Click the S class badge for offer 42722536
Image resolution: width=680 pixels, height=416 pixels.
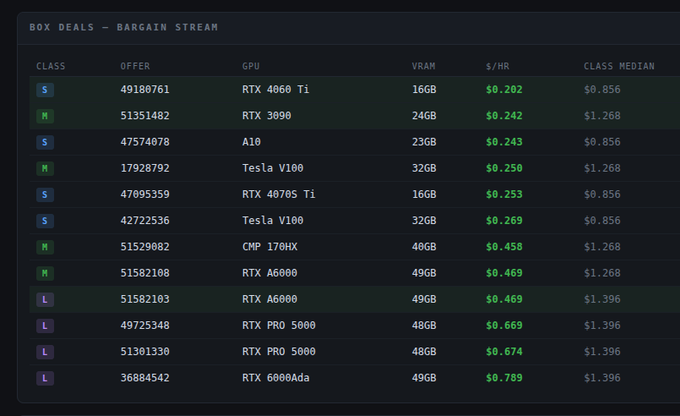pos(45,221)
